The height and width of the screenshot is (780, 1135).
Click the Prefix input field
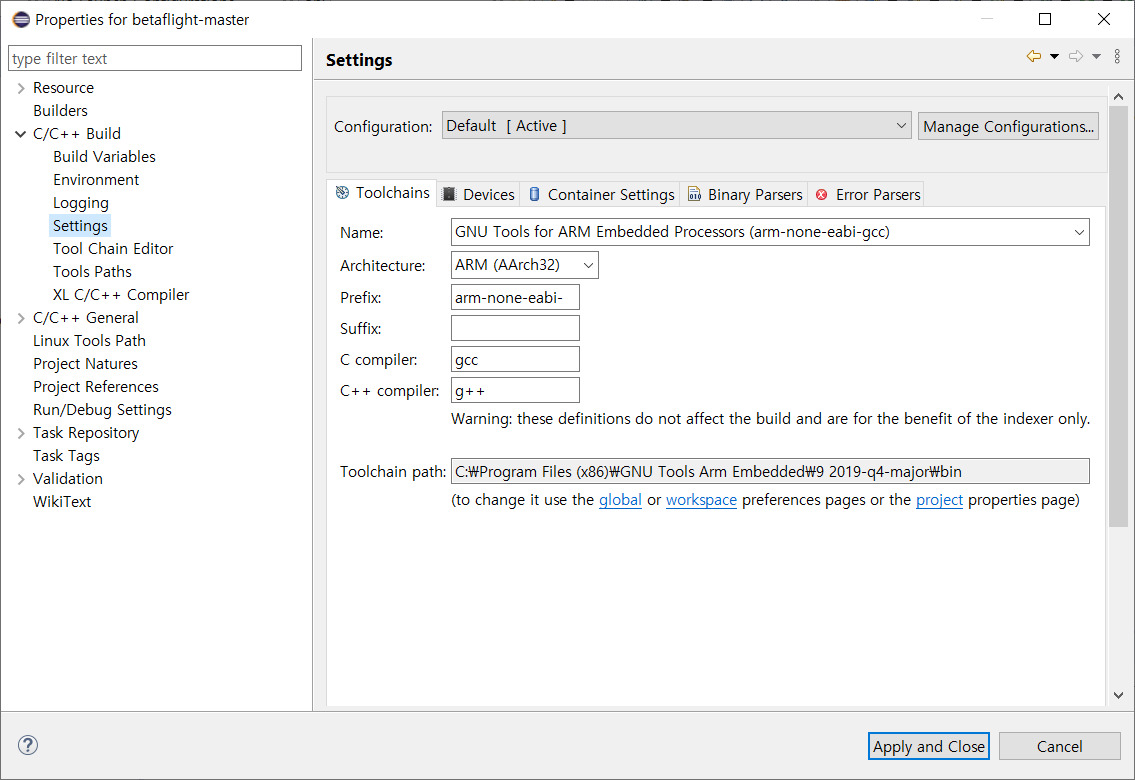pos(515,297)
